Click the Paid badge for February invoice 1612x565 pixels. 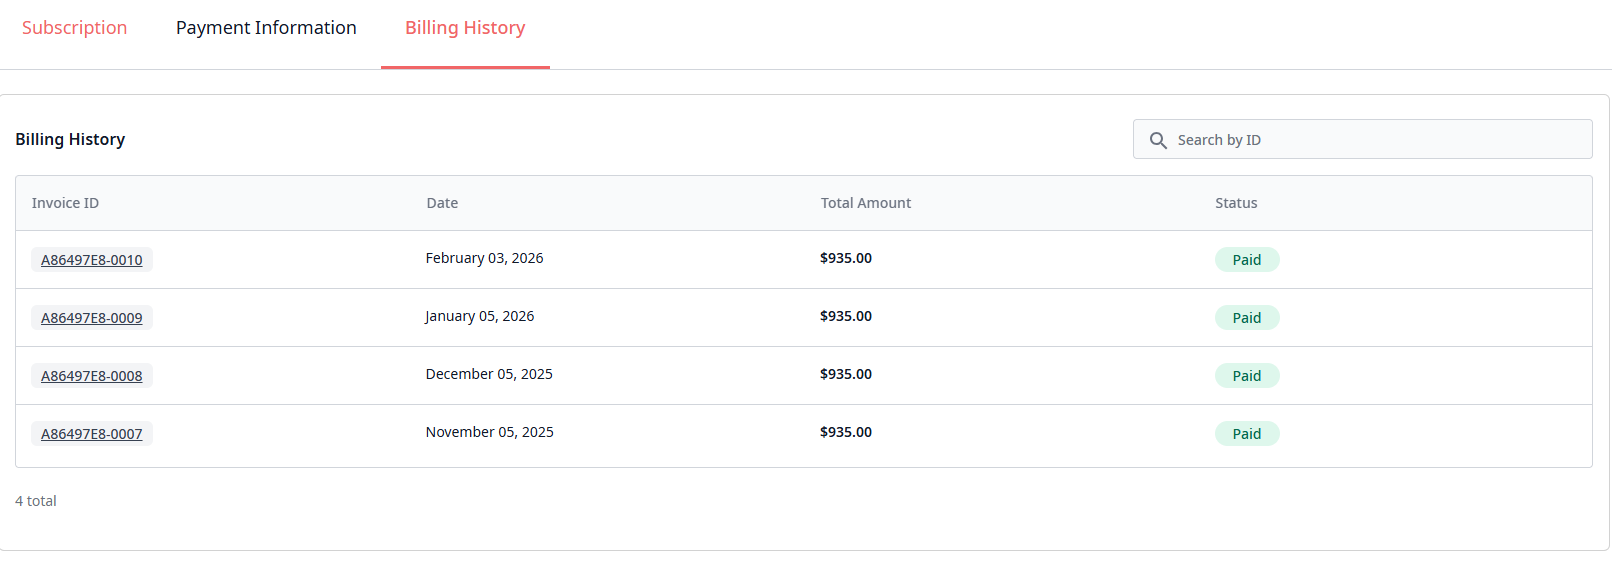(1247, 260)
